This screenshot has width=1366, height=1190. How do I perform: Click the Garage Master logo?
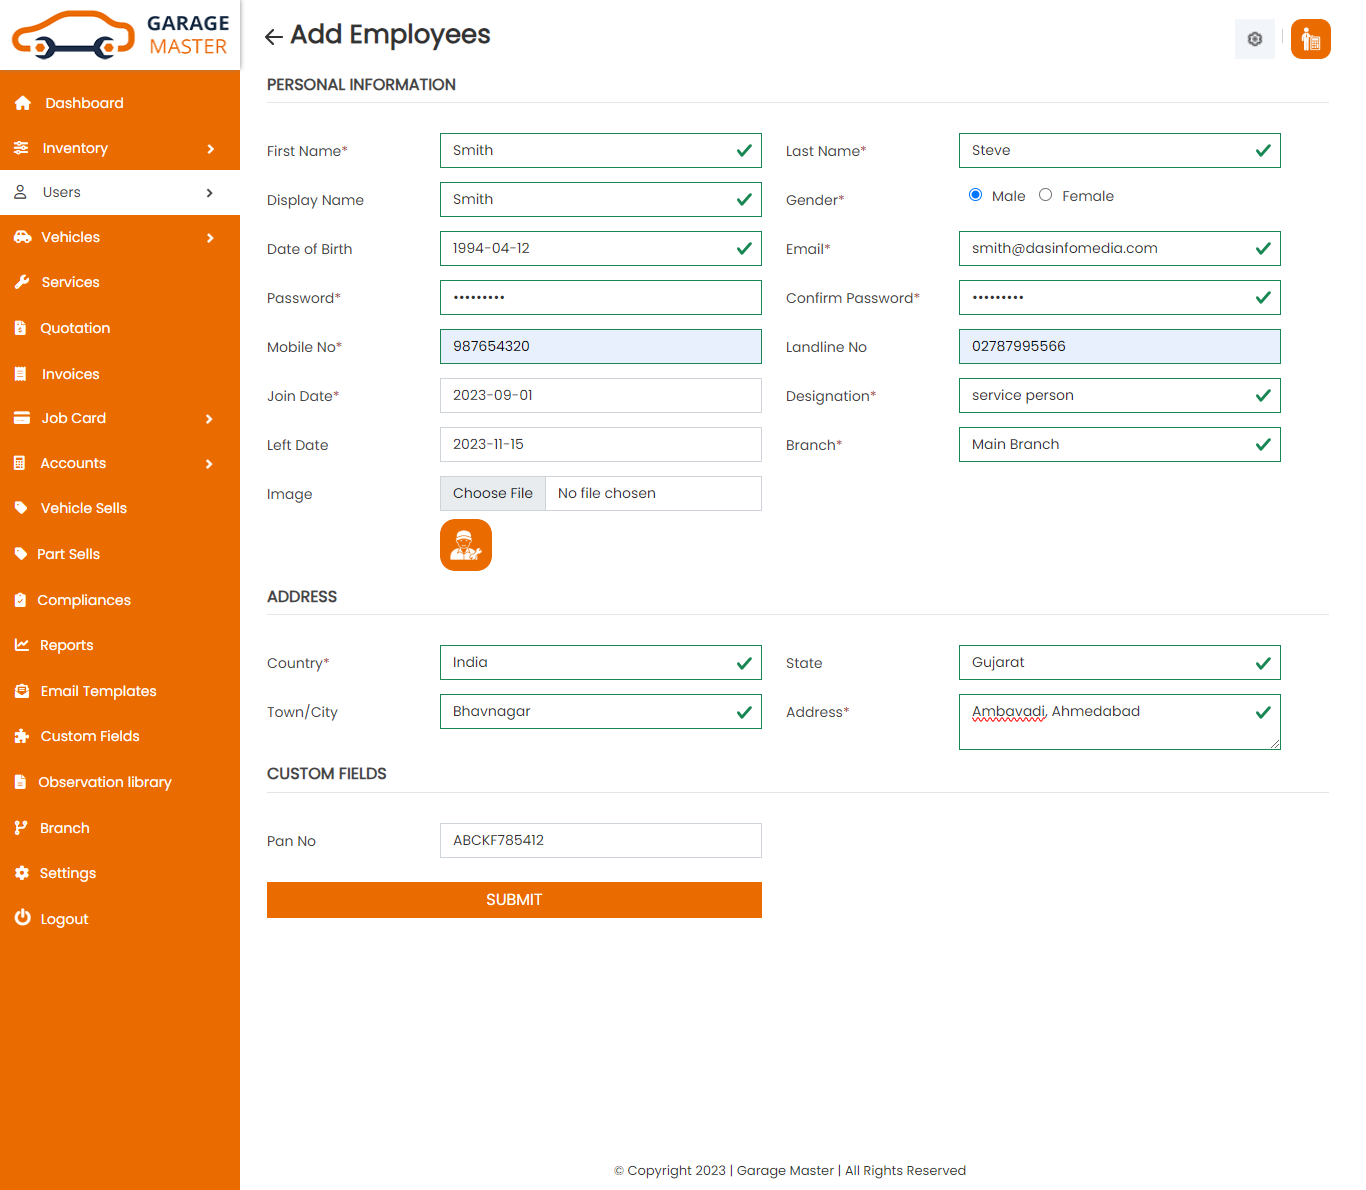point(120,35)
